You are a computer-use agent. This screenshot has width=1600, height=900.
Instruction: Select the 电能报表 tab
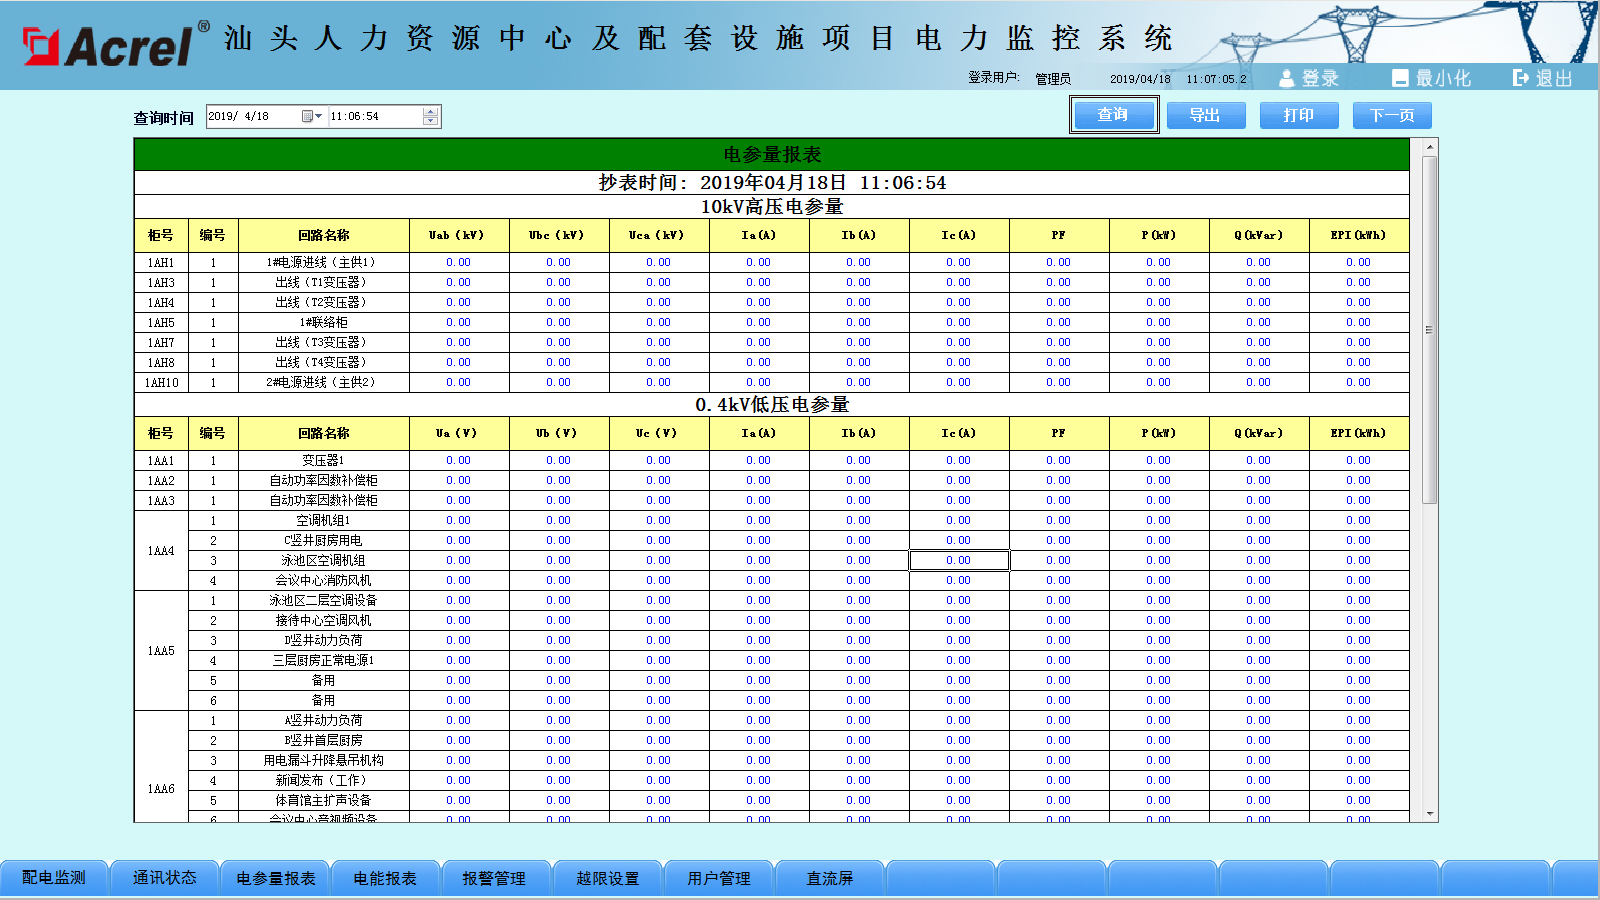point(385,878)
